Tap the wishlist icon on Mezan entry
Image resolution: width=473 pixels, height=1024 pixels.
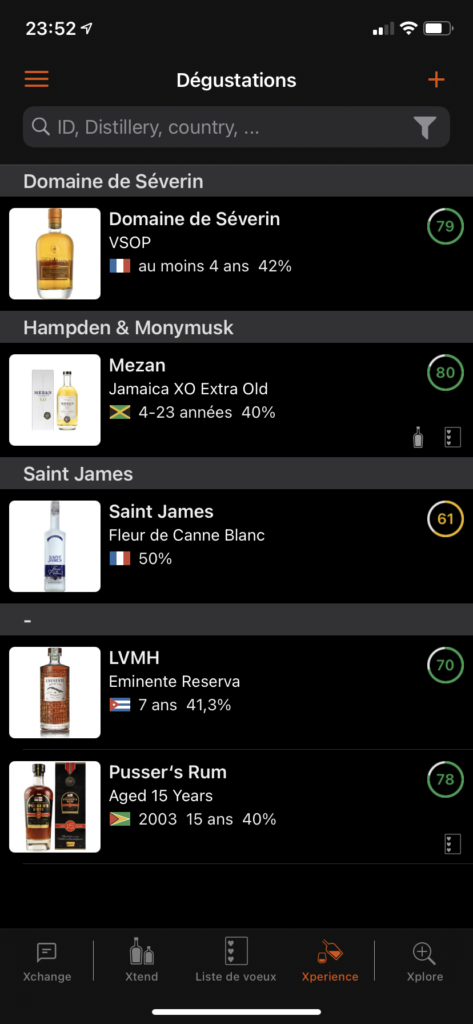coord(452,437)
